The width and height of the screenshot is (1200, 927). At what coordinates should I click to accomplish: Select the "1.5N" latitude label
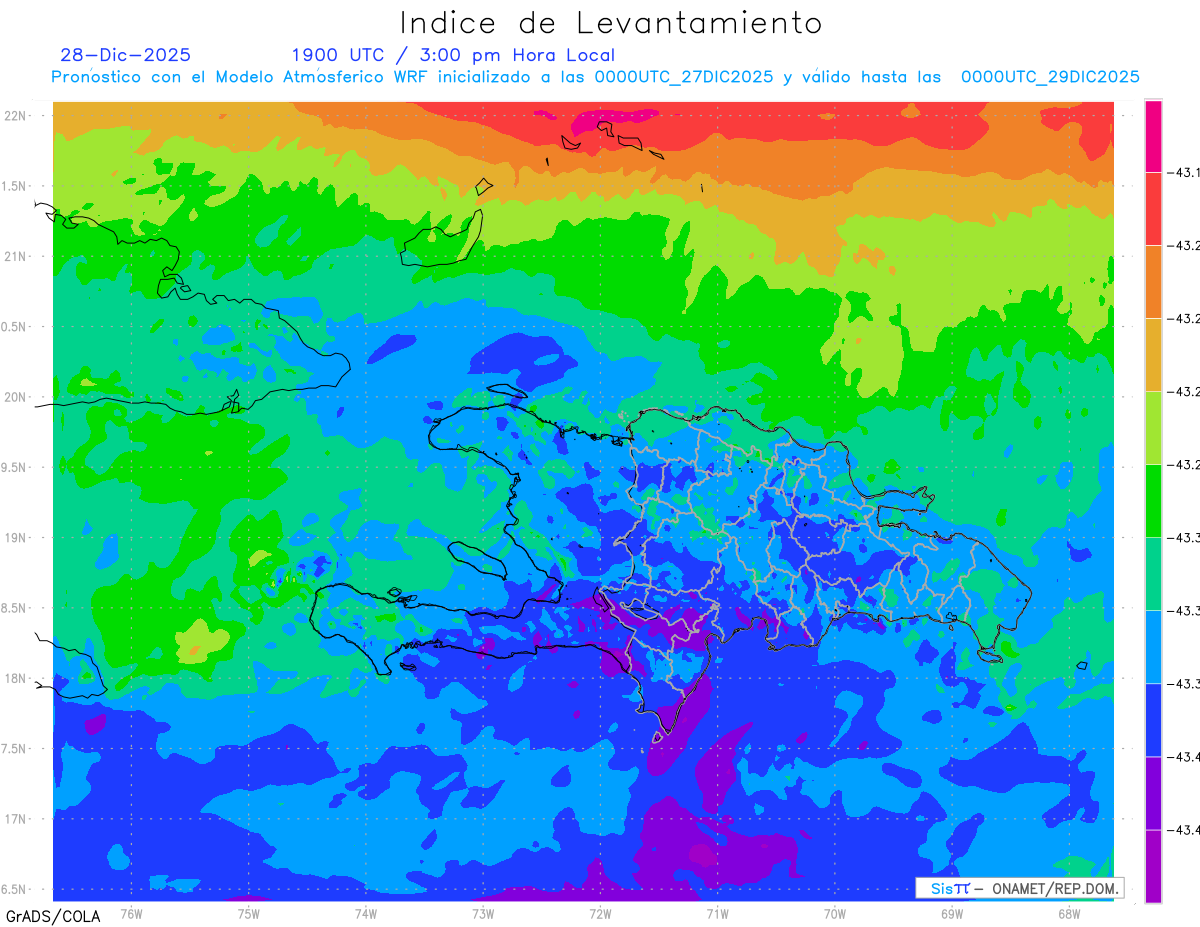click(14, 186)
